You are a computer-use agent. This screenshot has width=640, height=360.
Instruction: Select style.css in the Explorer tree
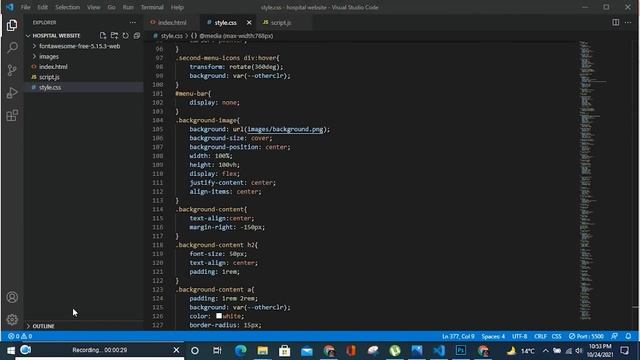click(50, 87)
